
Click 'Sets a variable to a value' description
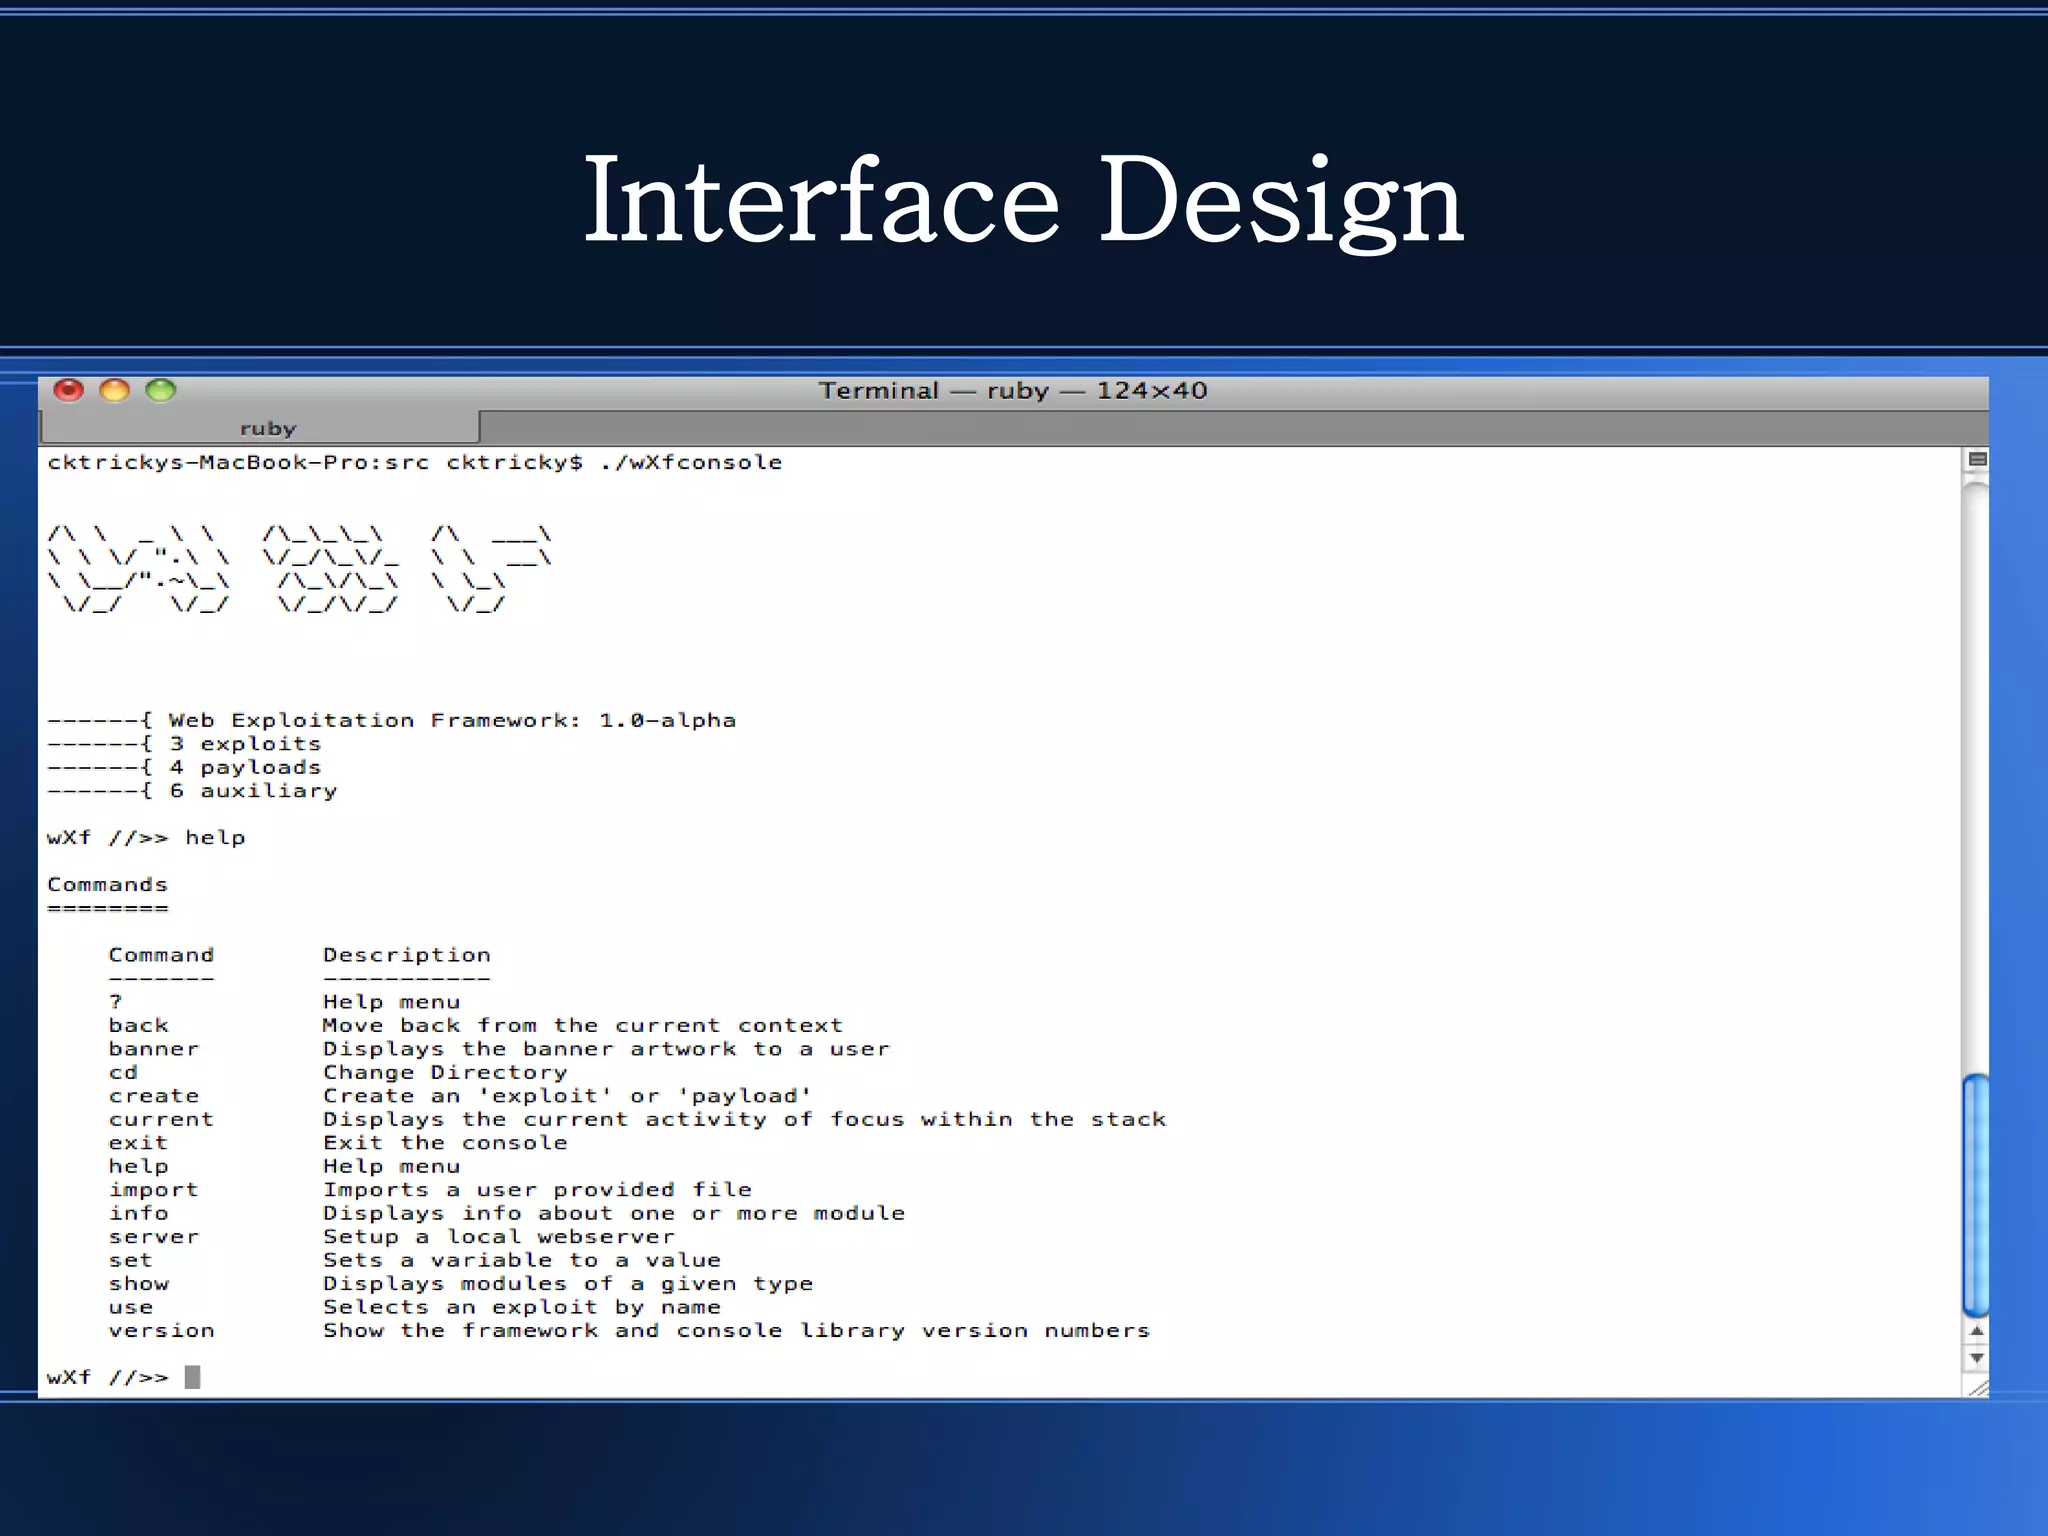tap(522, 1260)
